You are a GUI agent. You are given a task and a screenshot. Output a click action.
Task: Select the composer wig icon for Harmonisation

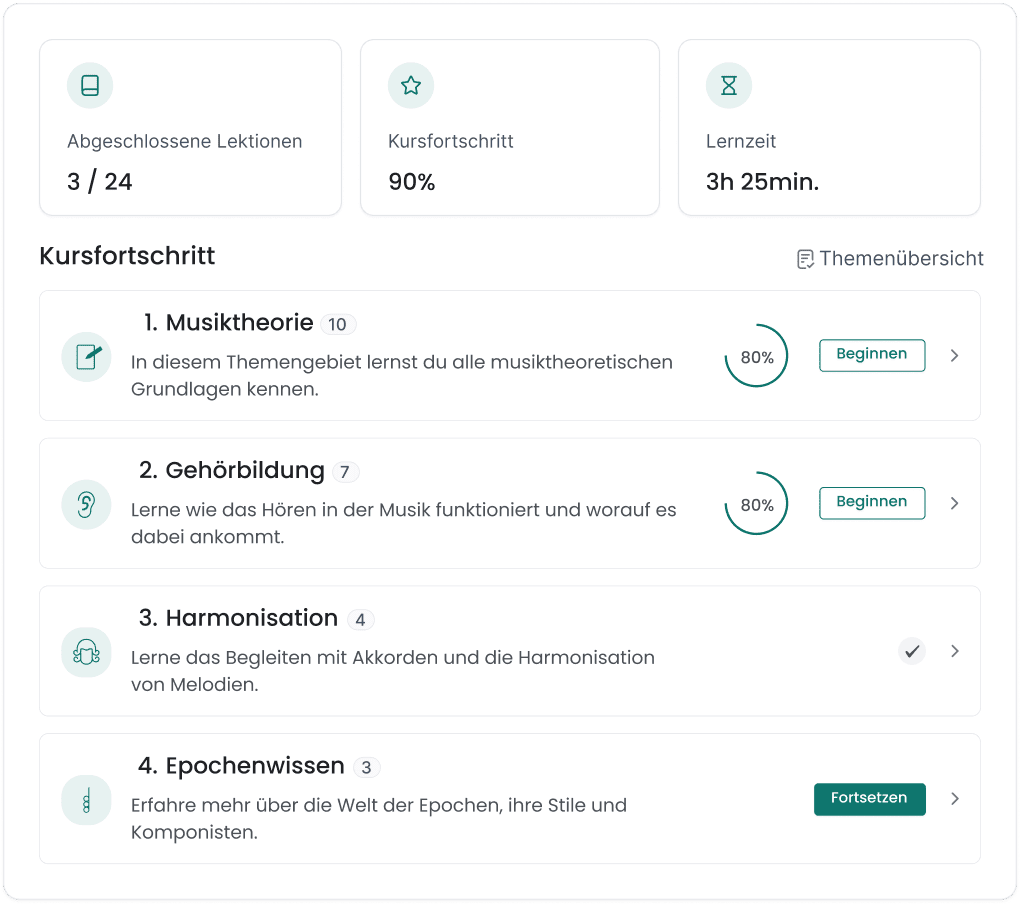[86, 651]
